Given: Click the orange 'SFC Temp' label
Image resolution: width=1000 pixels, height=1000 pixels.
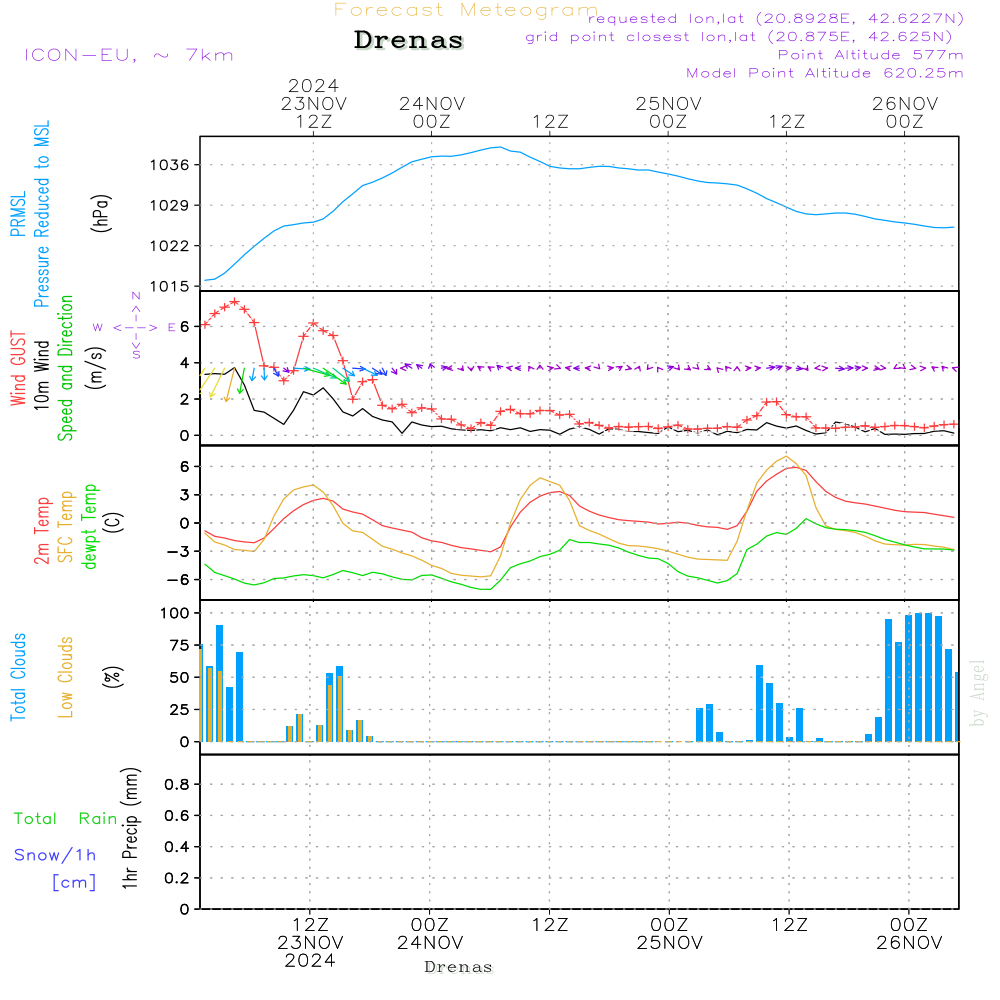Looking at the screenshot, I should point(66,527).
